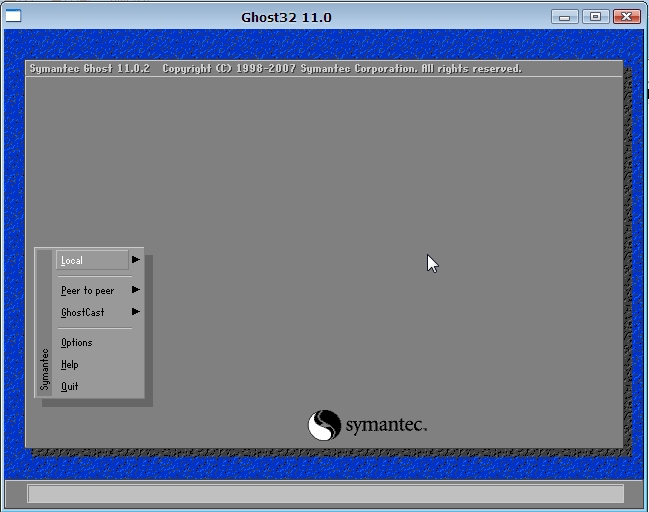Image resolution: width=649 pixels, height=512 pixels.
Task: Expand the GhostCast submenu arrow
Action: (x=135, y=312)
